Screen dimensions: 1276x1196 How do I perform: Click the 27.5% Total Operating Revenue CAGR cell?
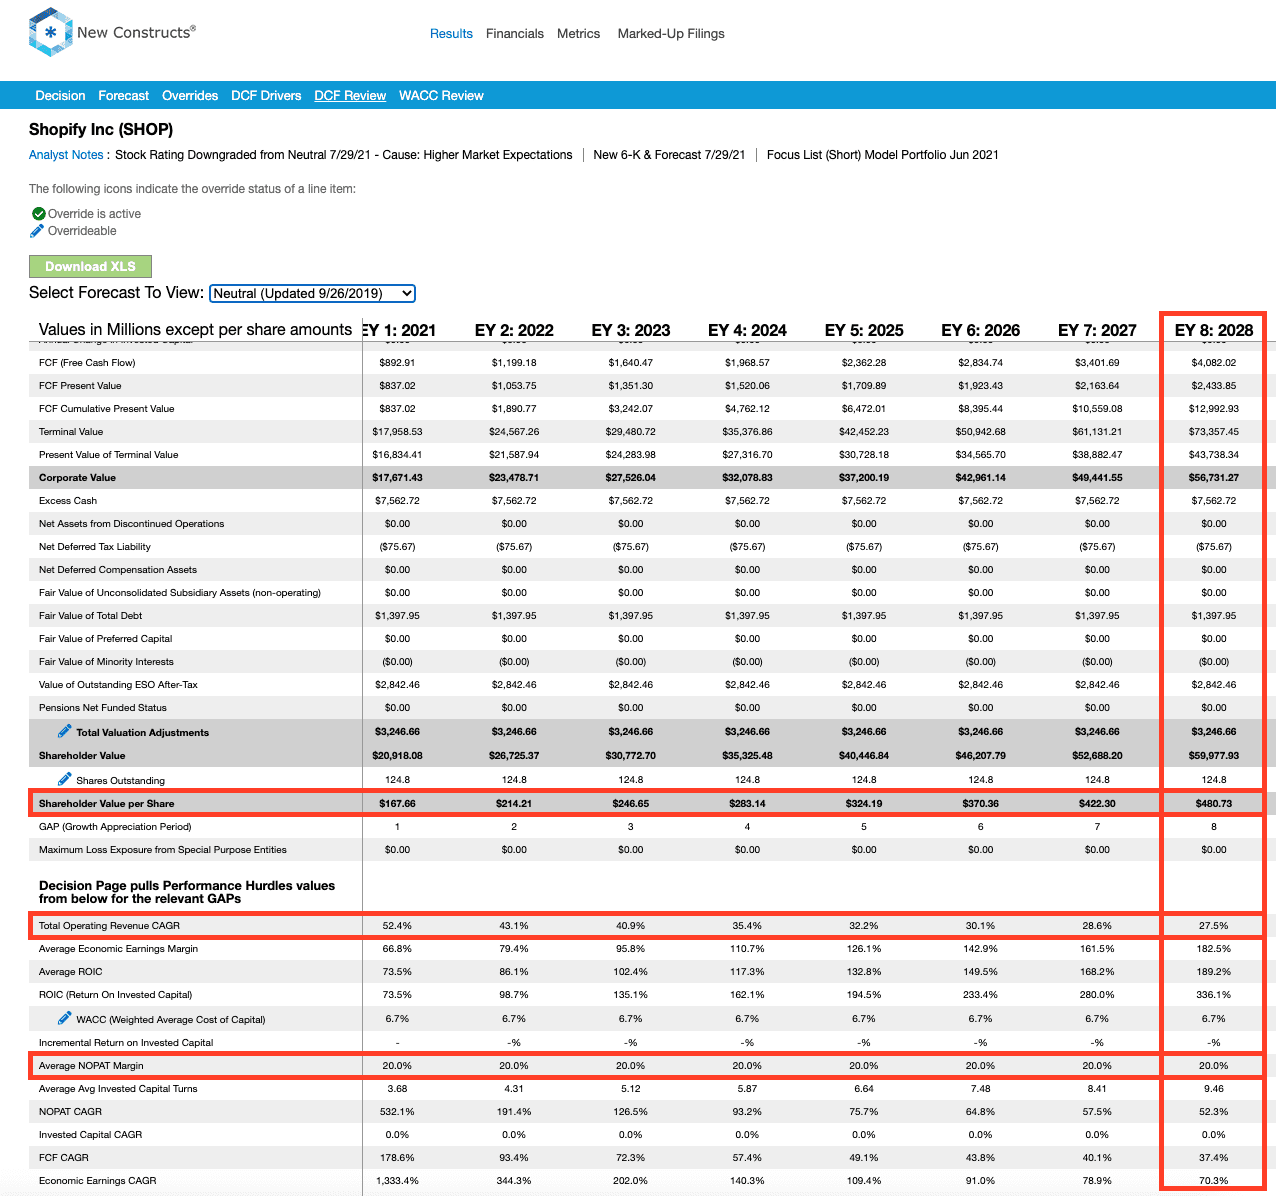[1214, 926]
